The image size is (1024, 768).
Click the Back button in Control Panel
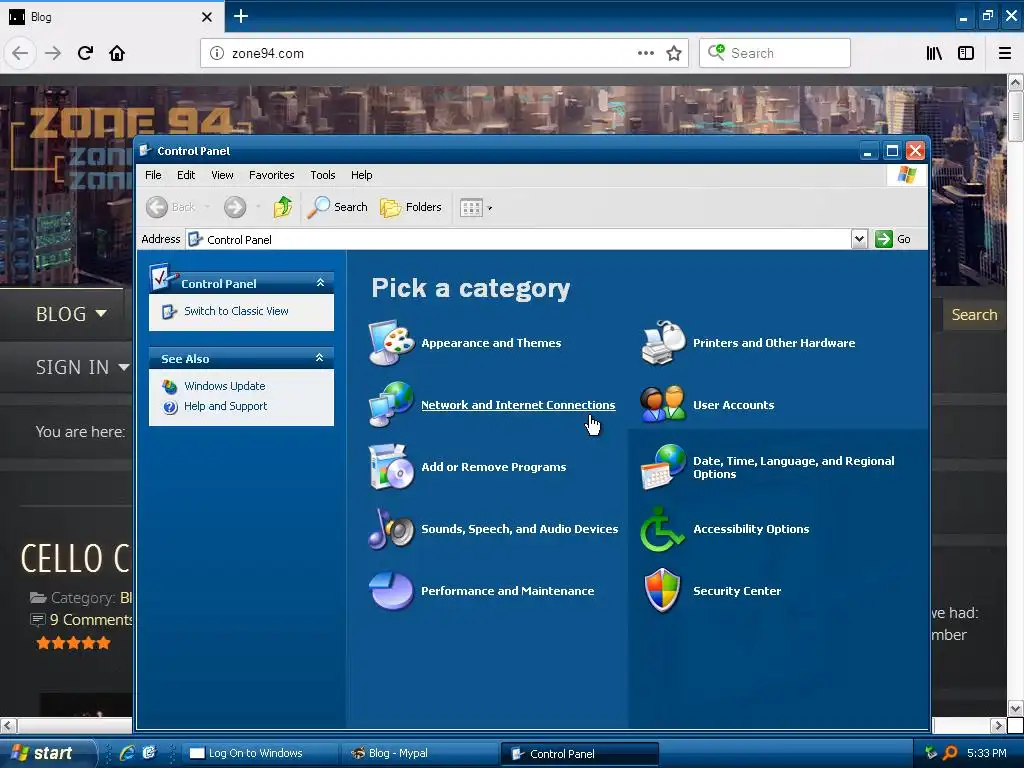tap(170, 207)
